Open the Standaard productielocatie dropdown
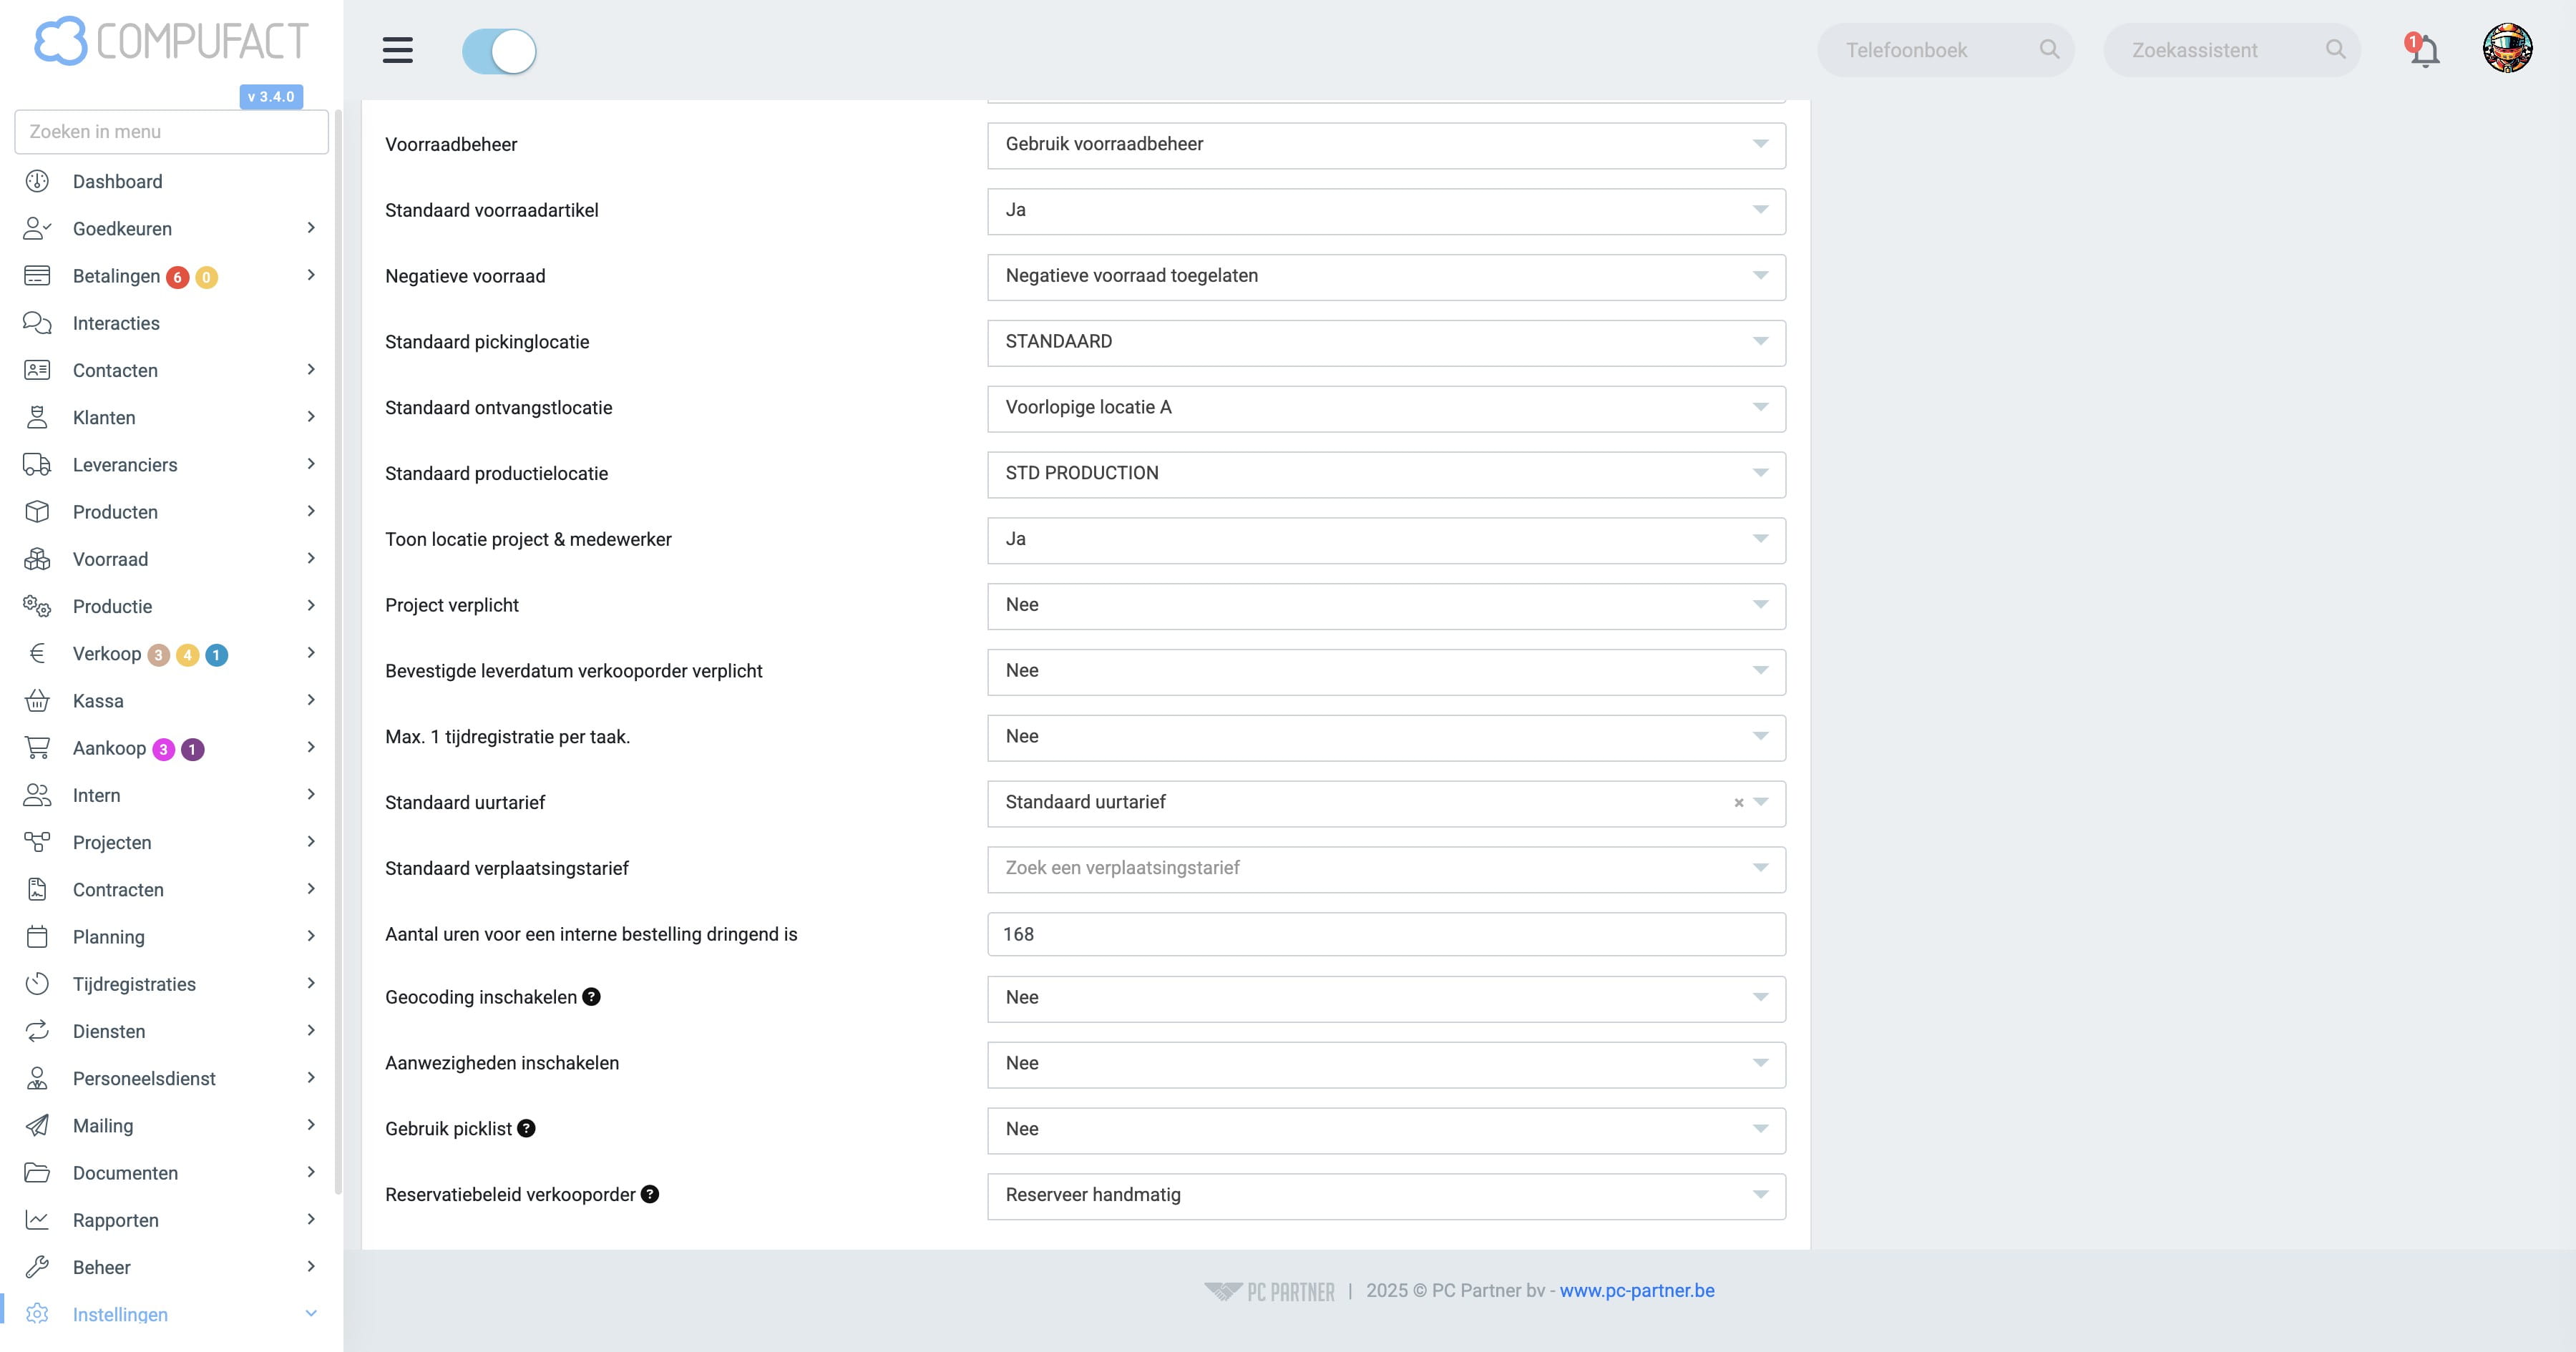 (1386, 475)
